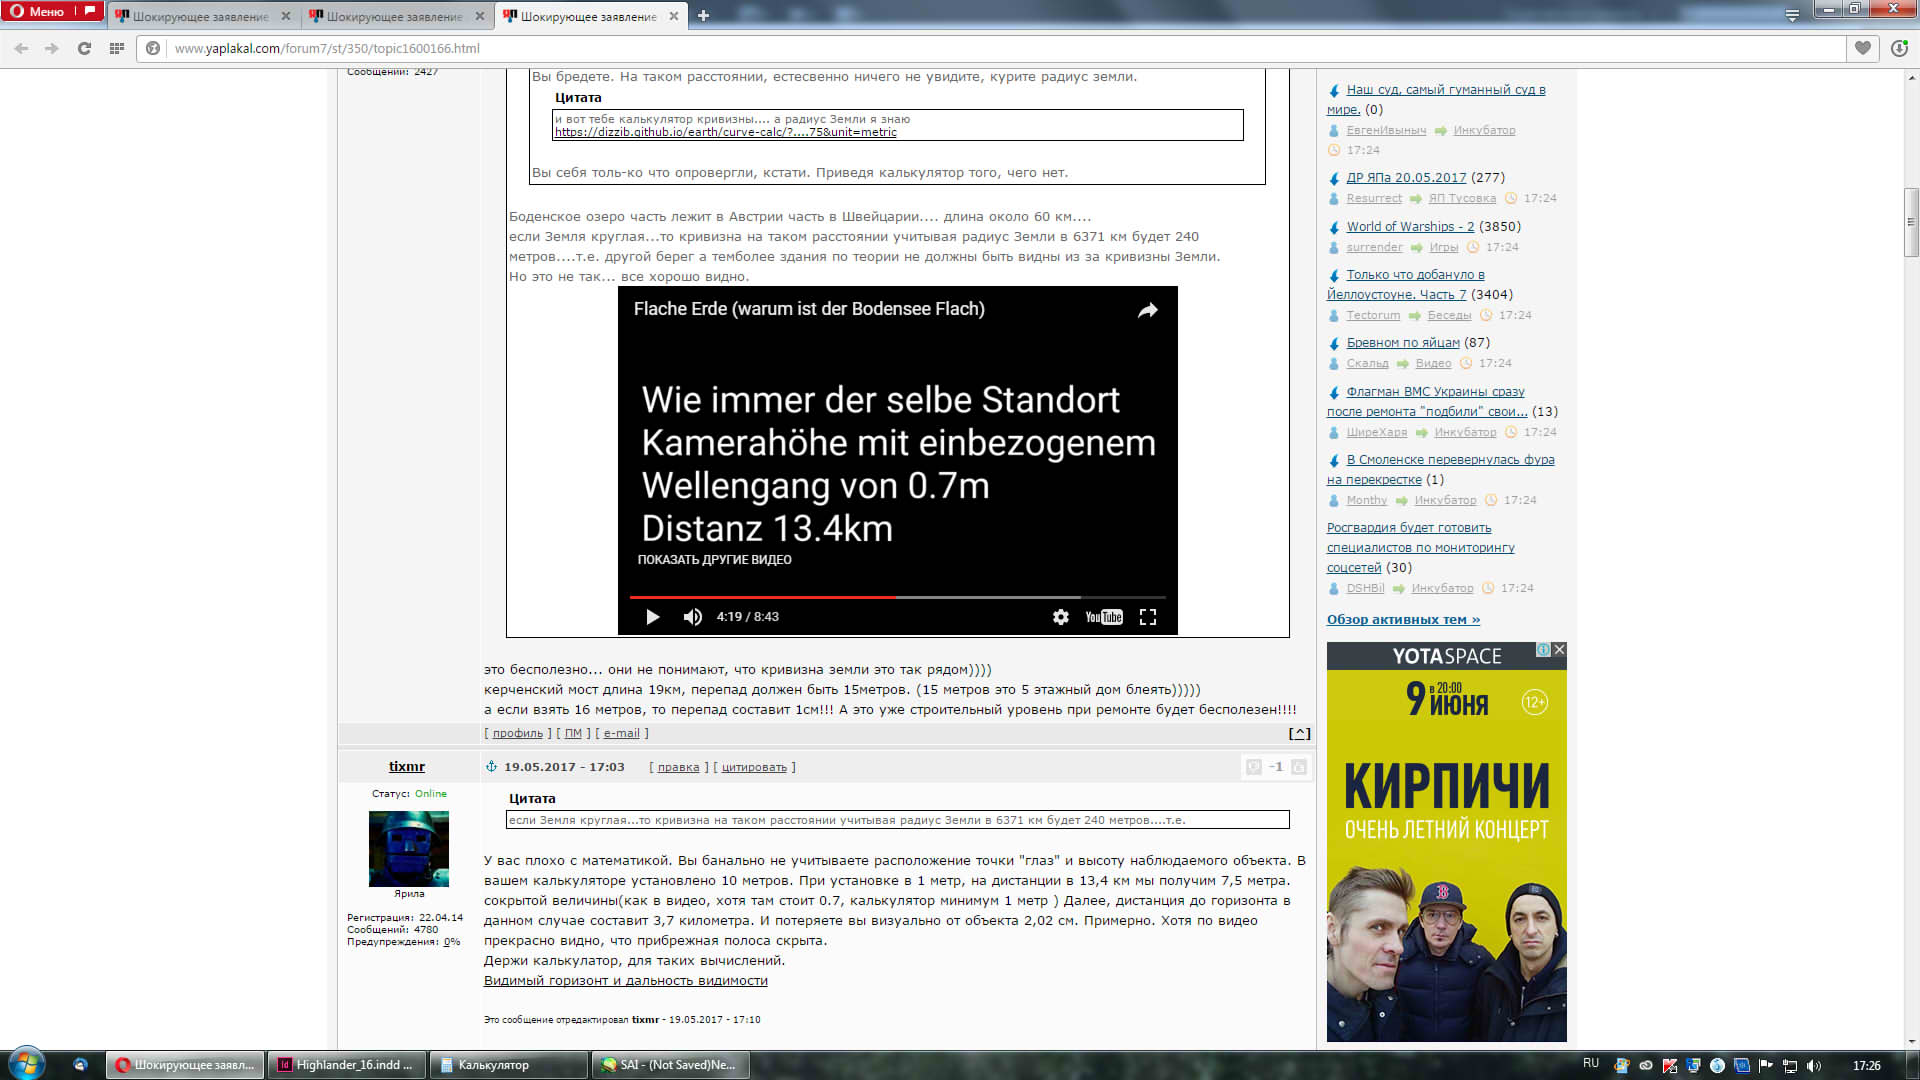This screenshot has height=1080, width=1920.
Task: Open the dizzib.github.io curve-calc link
Action: click(726, 132)
